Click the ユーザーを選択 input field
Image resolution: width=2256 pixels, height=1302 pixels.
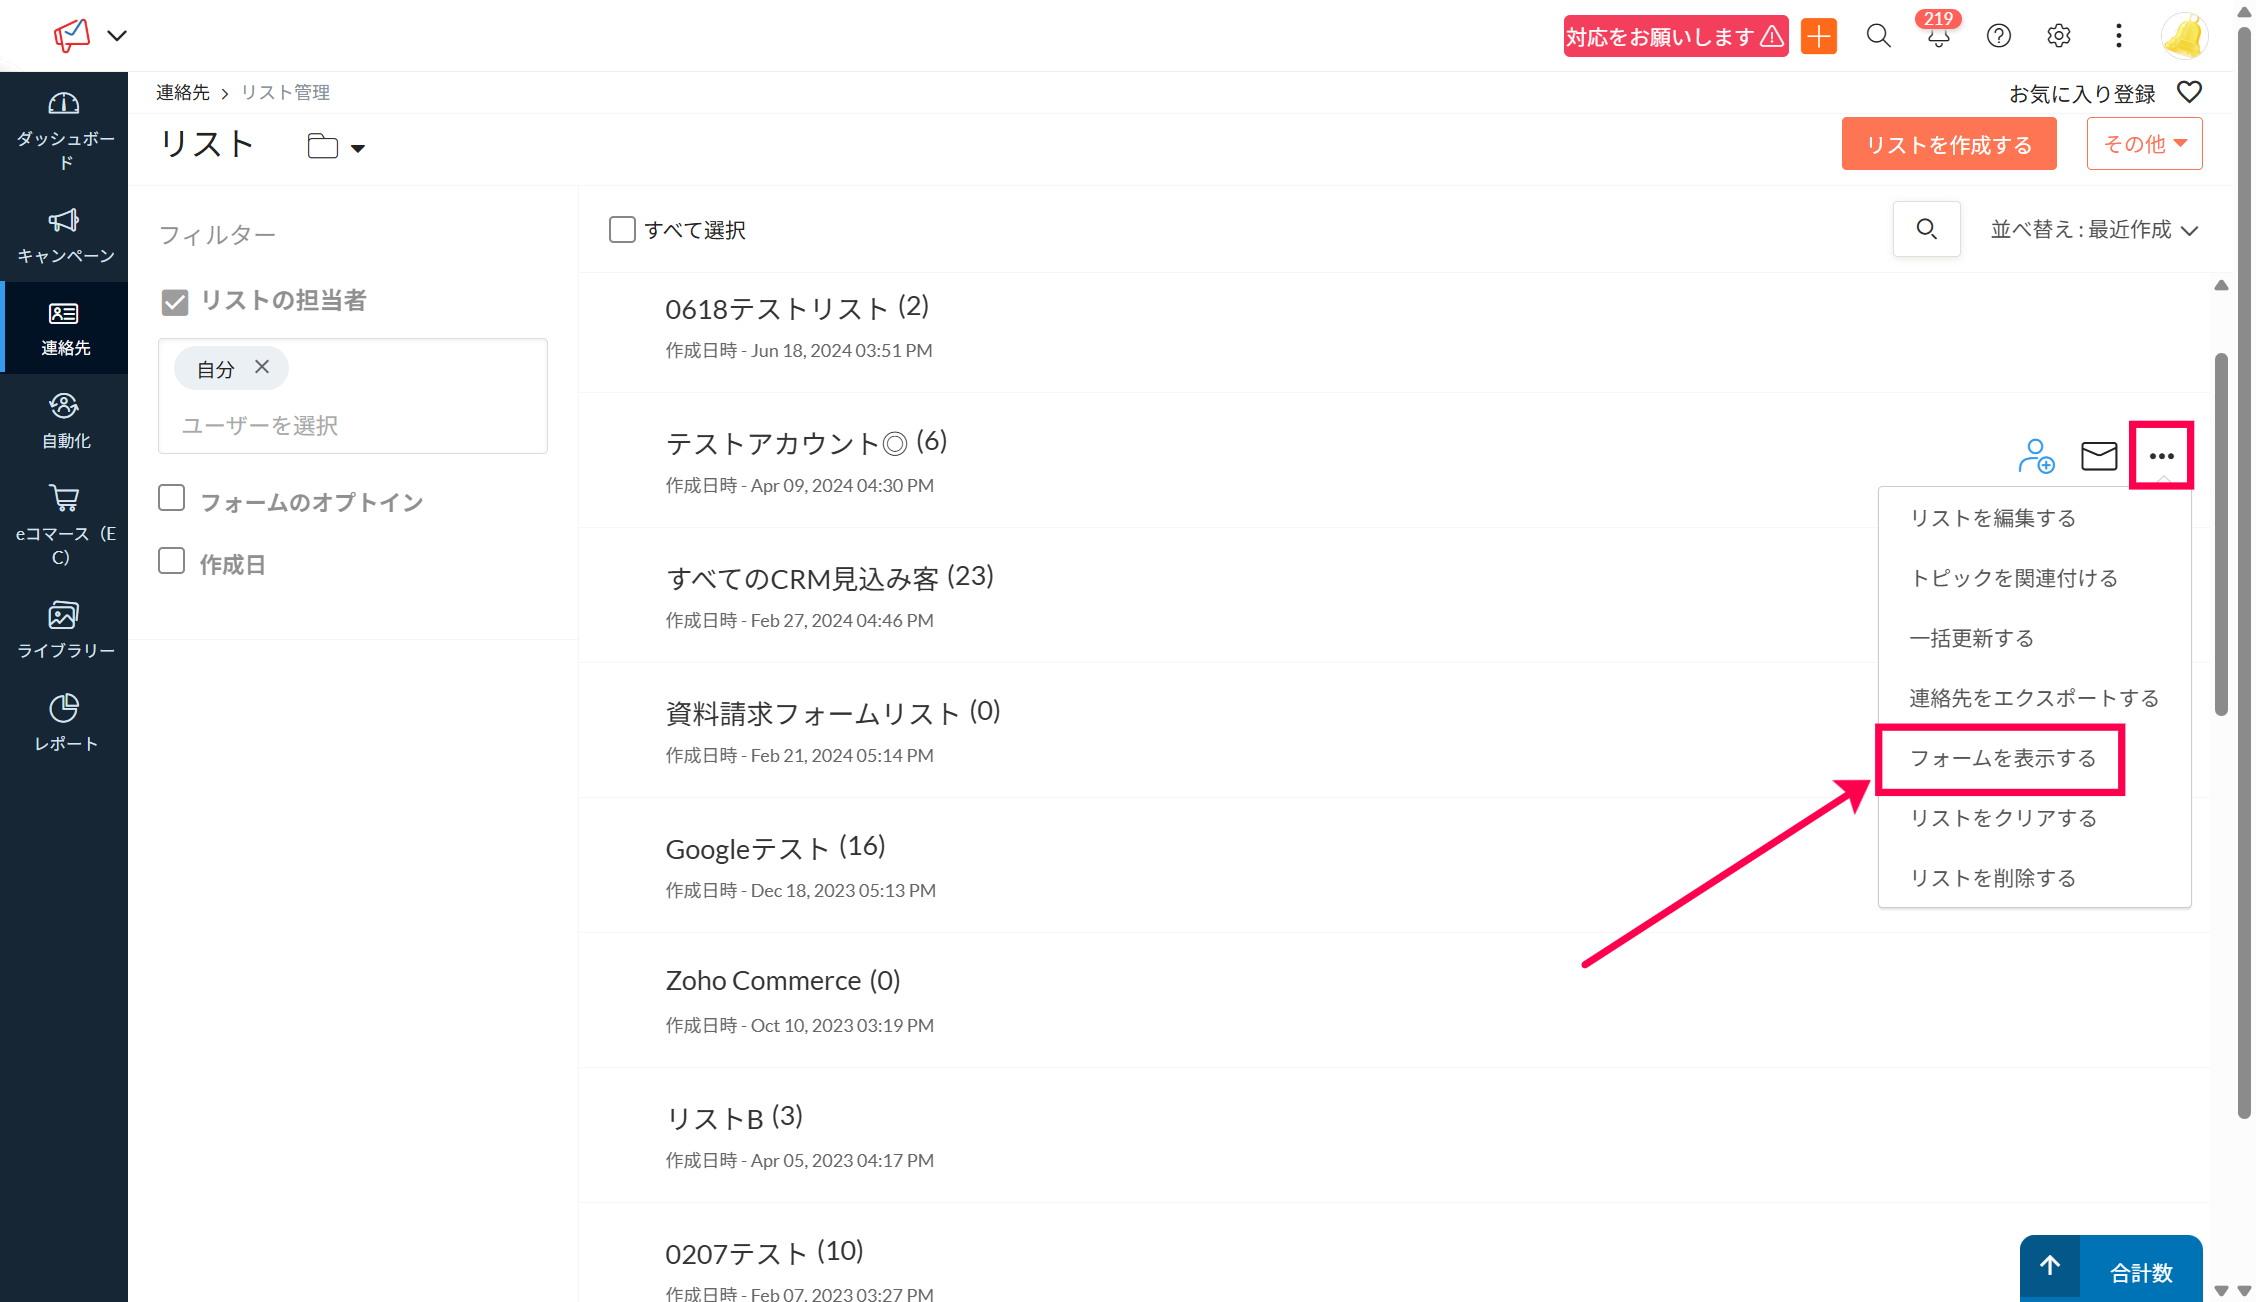coord(352,425)
